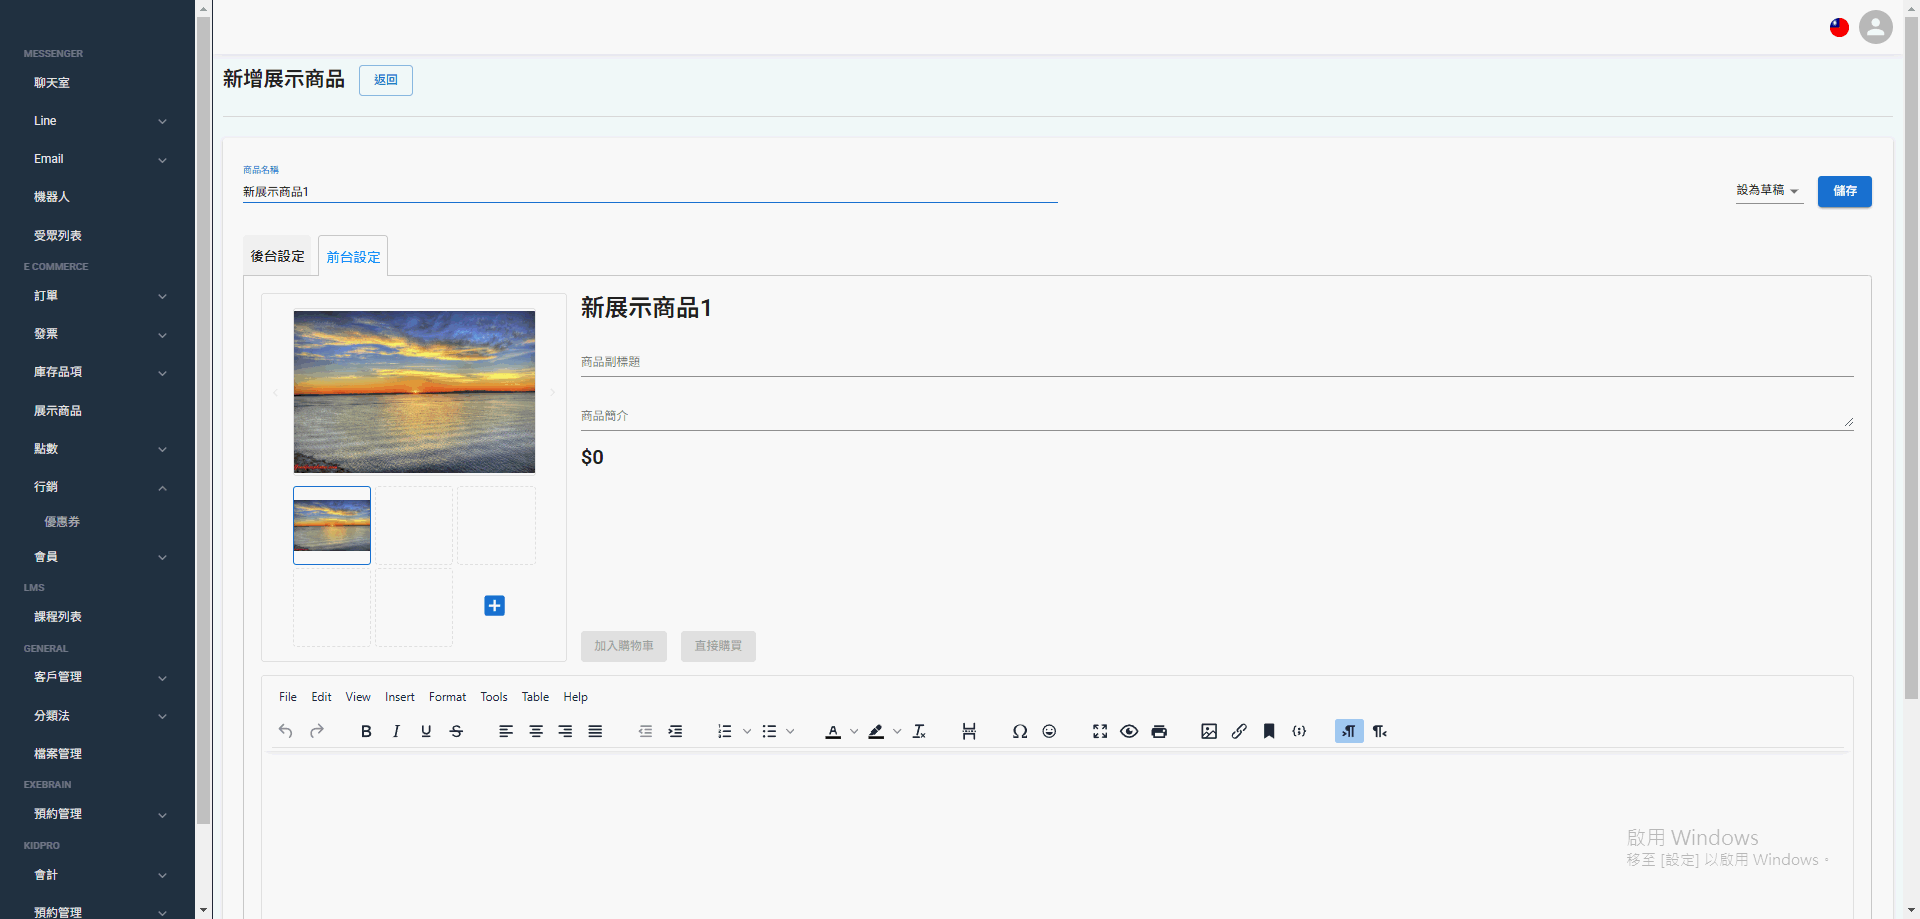Switch to the 後台設定 tab

[x=277, y=256]
